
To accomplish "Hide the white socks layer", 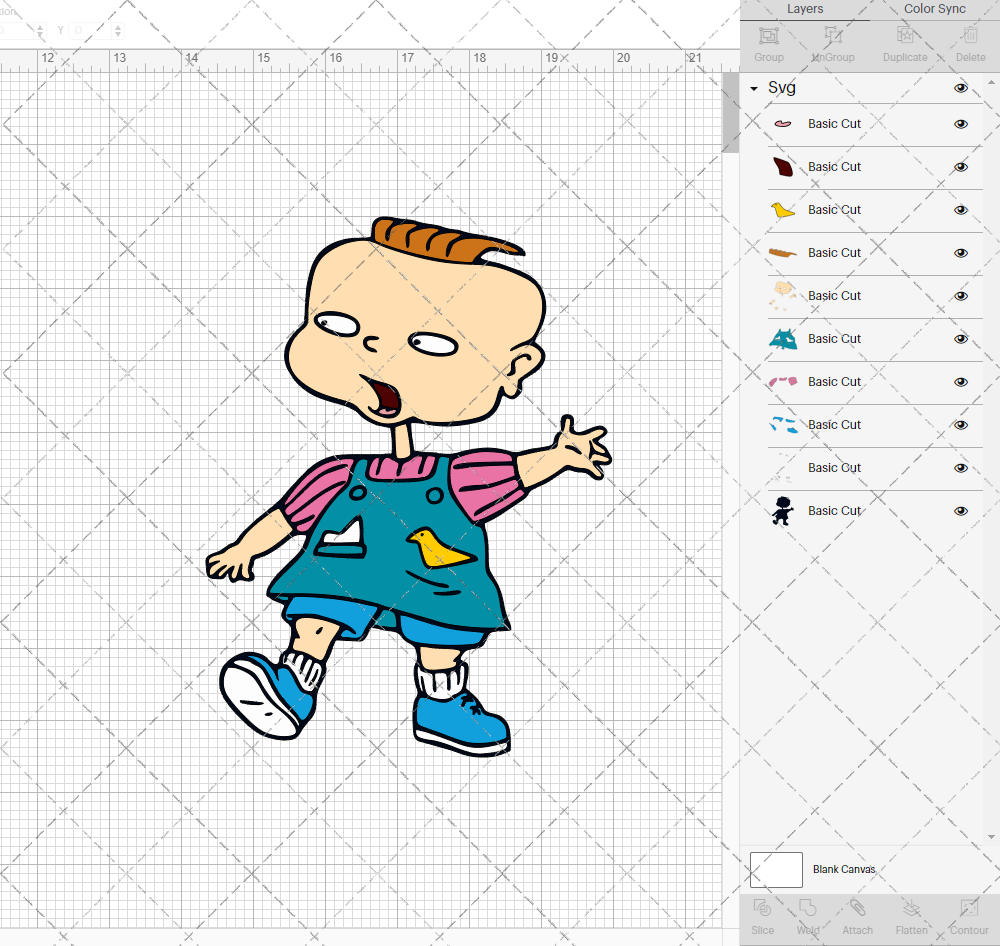I will [x=961, y=468].
